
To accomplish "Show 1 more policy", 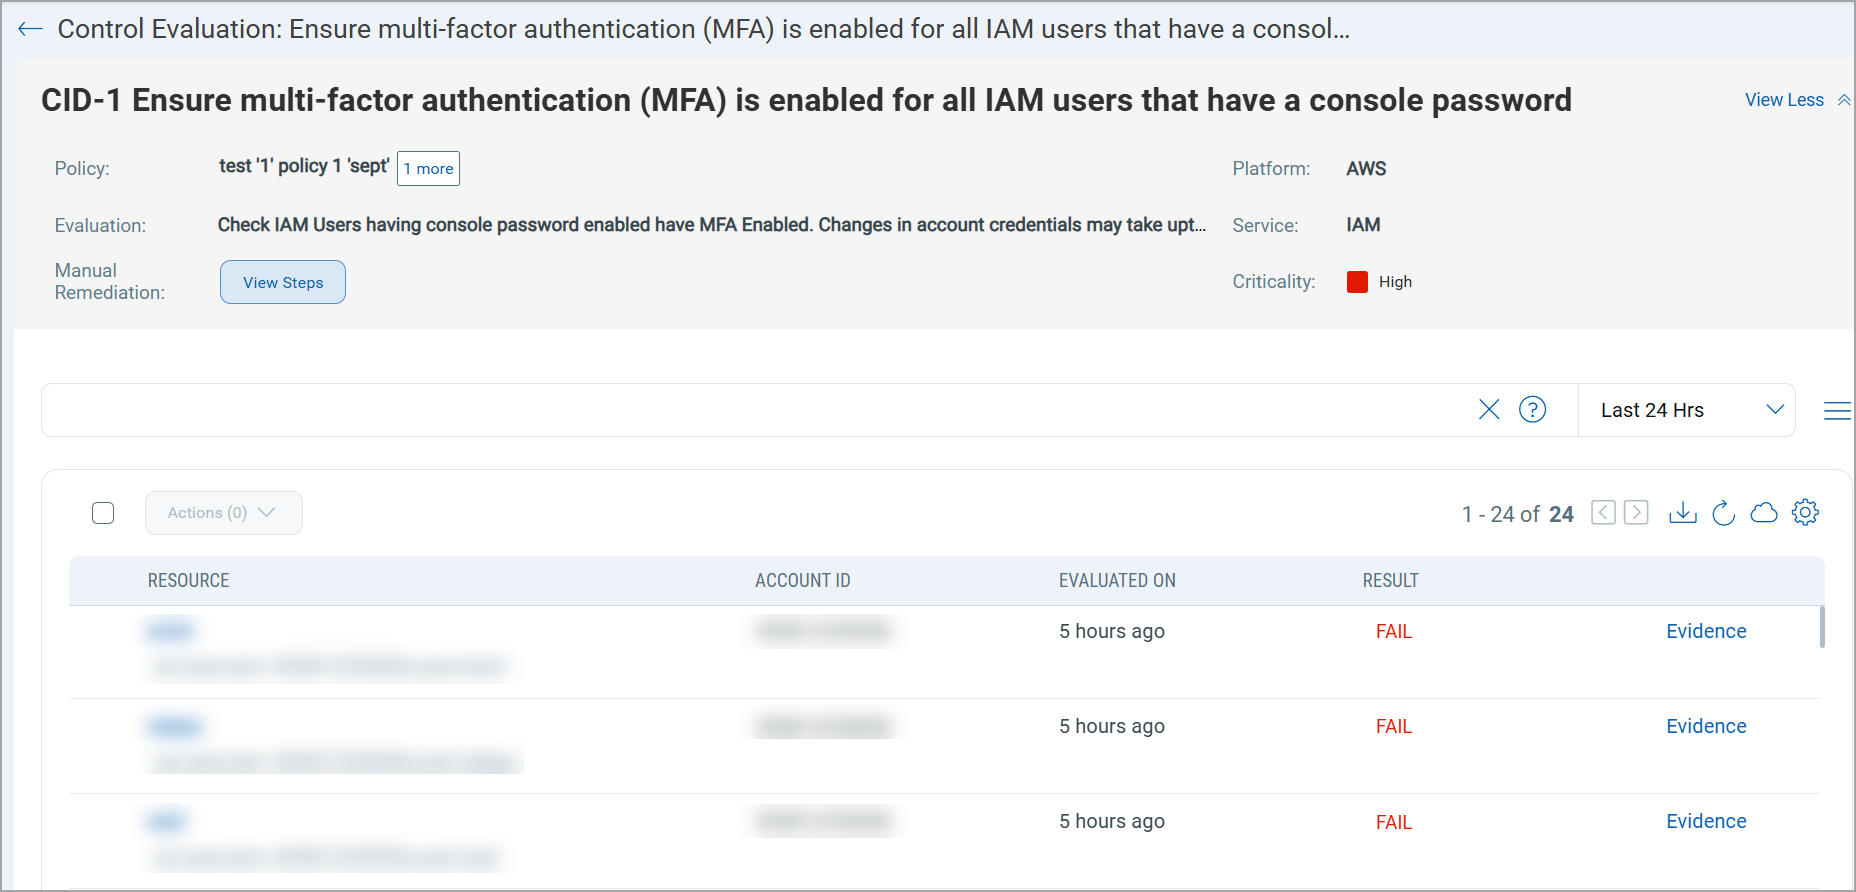I will coord(428,169).
